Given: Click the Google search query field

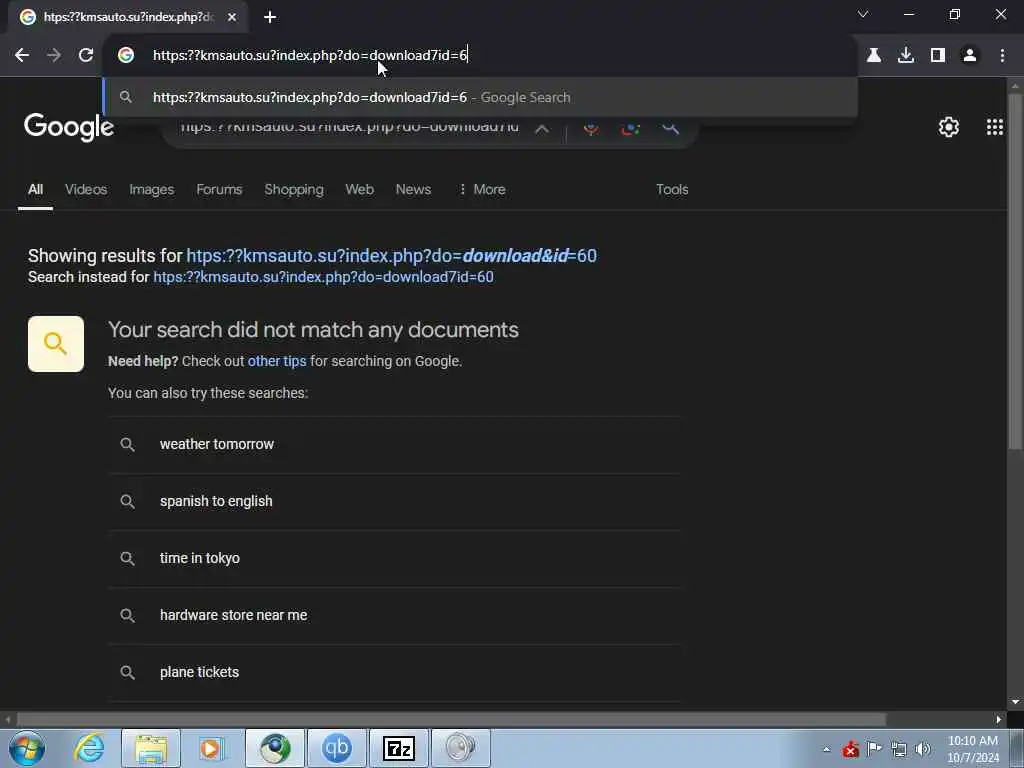Looking at the screenshot, I should [x=349, y=127].
